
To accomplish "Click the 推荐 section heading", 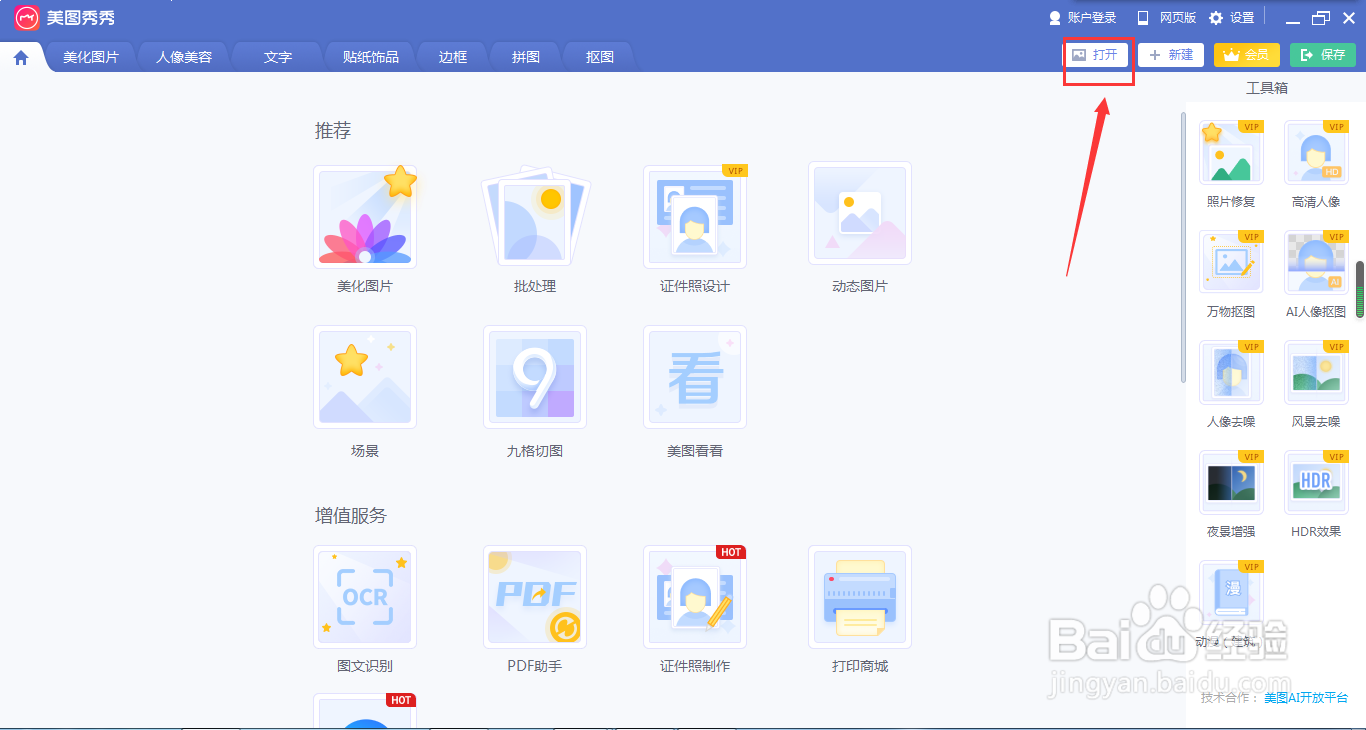I will coord(333,131).
